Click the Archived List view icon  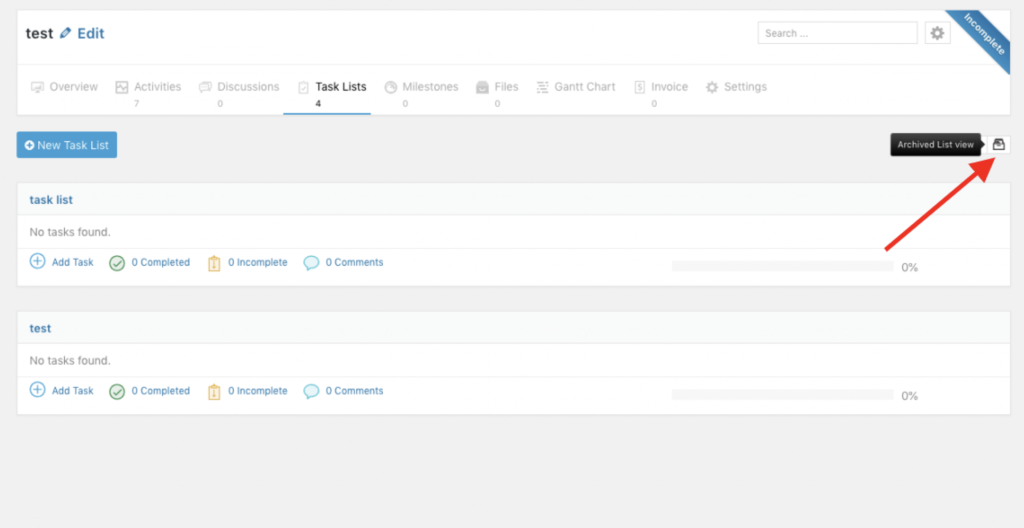(999, 144)
